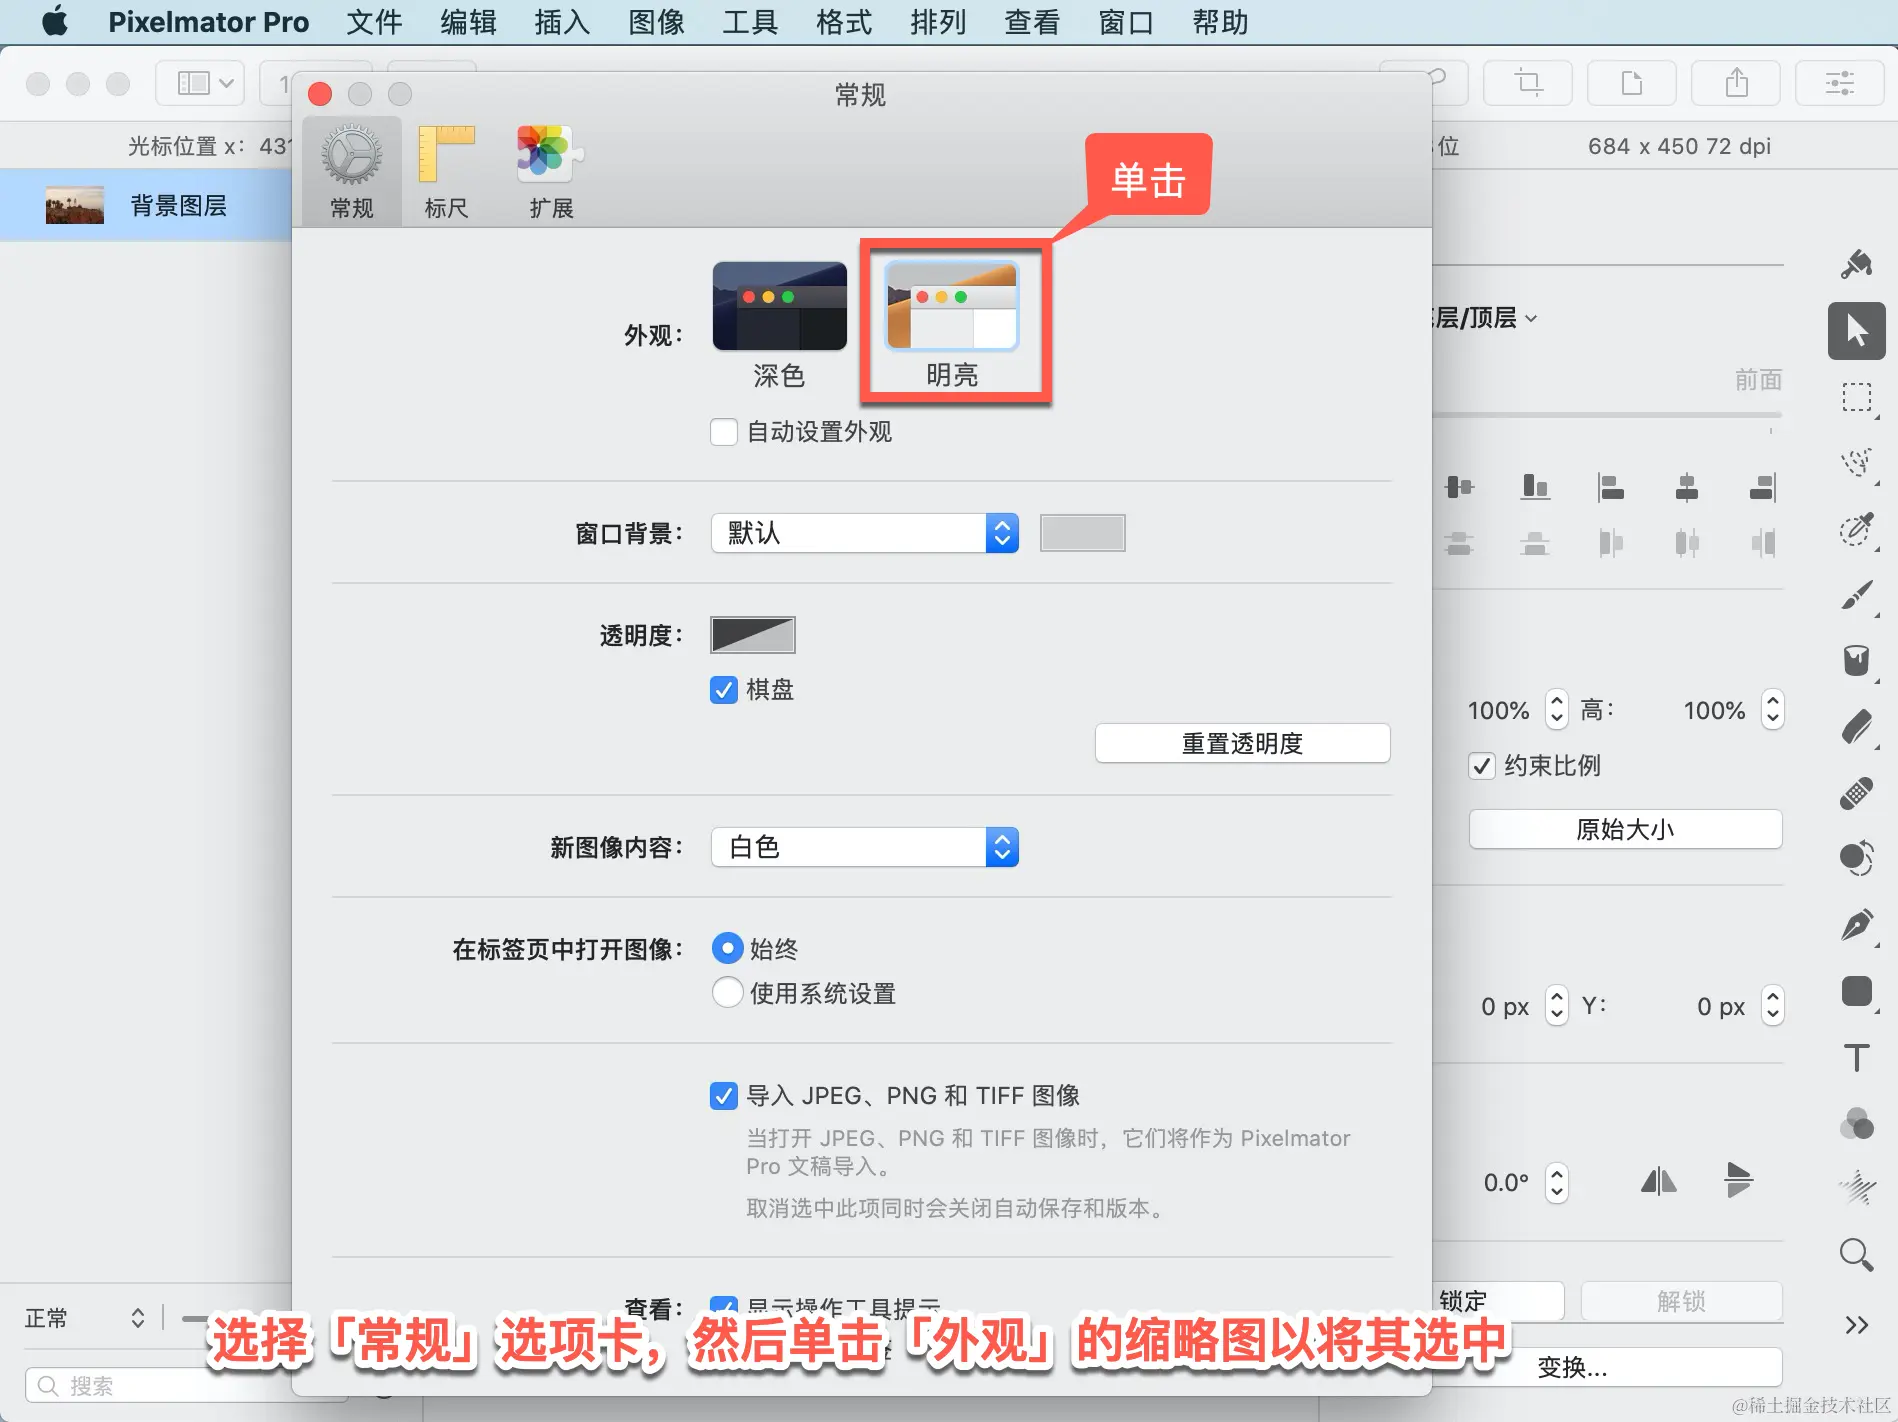
Task: Toggle 约束比例 checkbox
Action: click(1482, 766)
